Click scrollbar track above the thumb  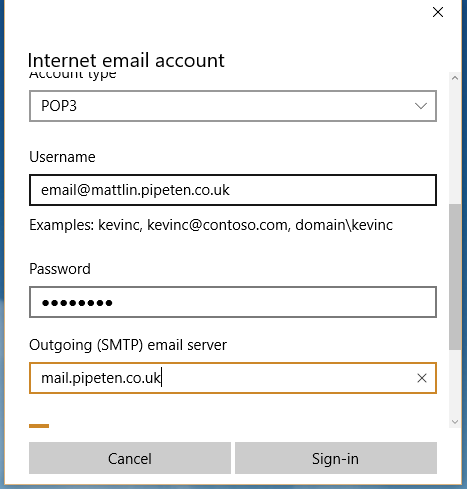pos(455,144)
